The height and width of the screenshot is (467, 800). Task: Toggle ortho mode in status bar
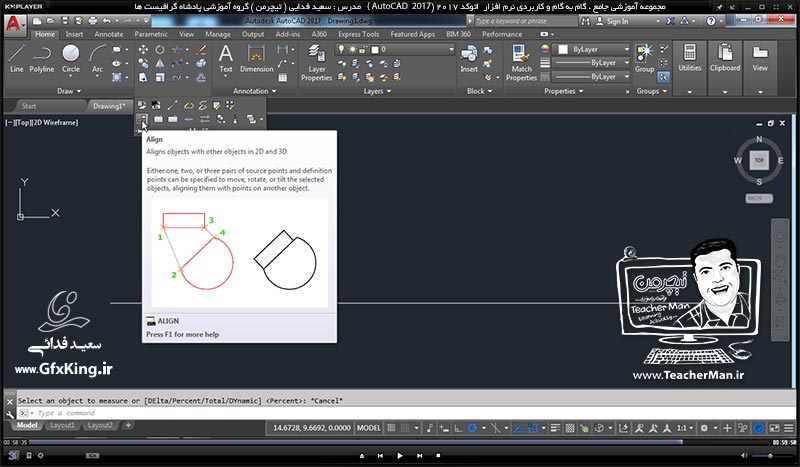458,428
